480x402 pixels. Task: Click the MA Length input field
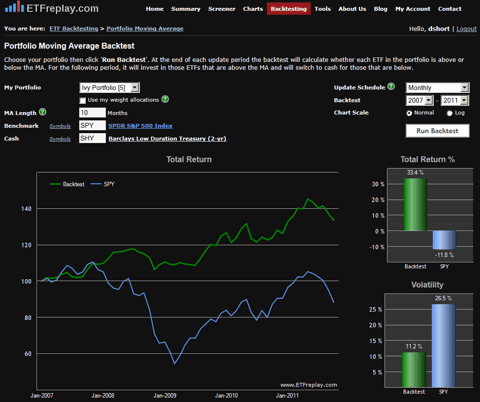(92, 113)
